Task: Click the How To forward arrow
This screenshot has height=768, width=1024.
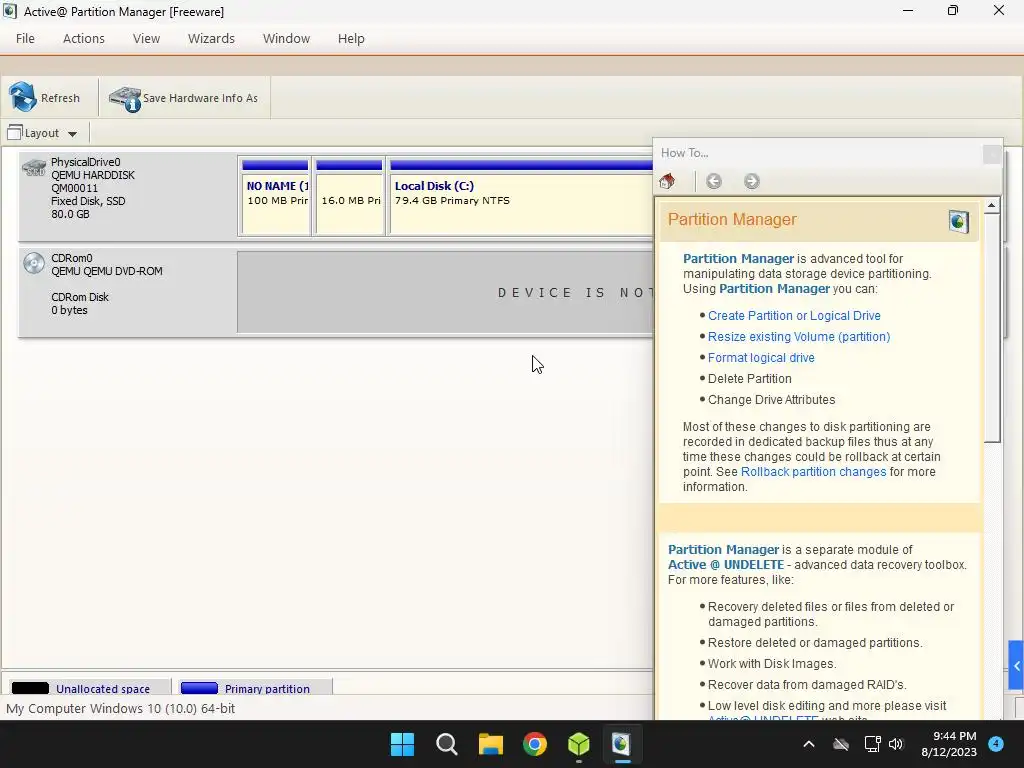Action: point(752,181)
